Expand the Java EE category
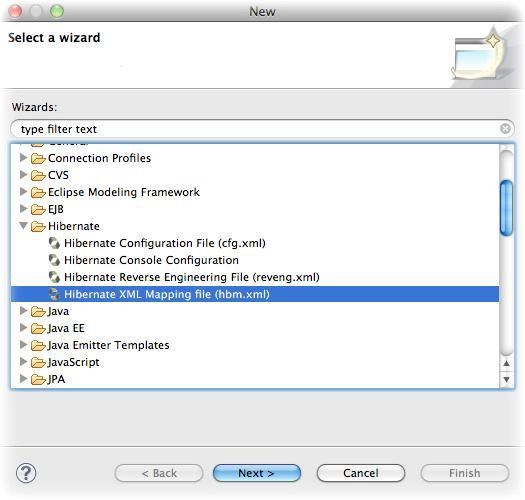Viewport: 525px width, 500px height. click(x=23, y=328)
